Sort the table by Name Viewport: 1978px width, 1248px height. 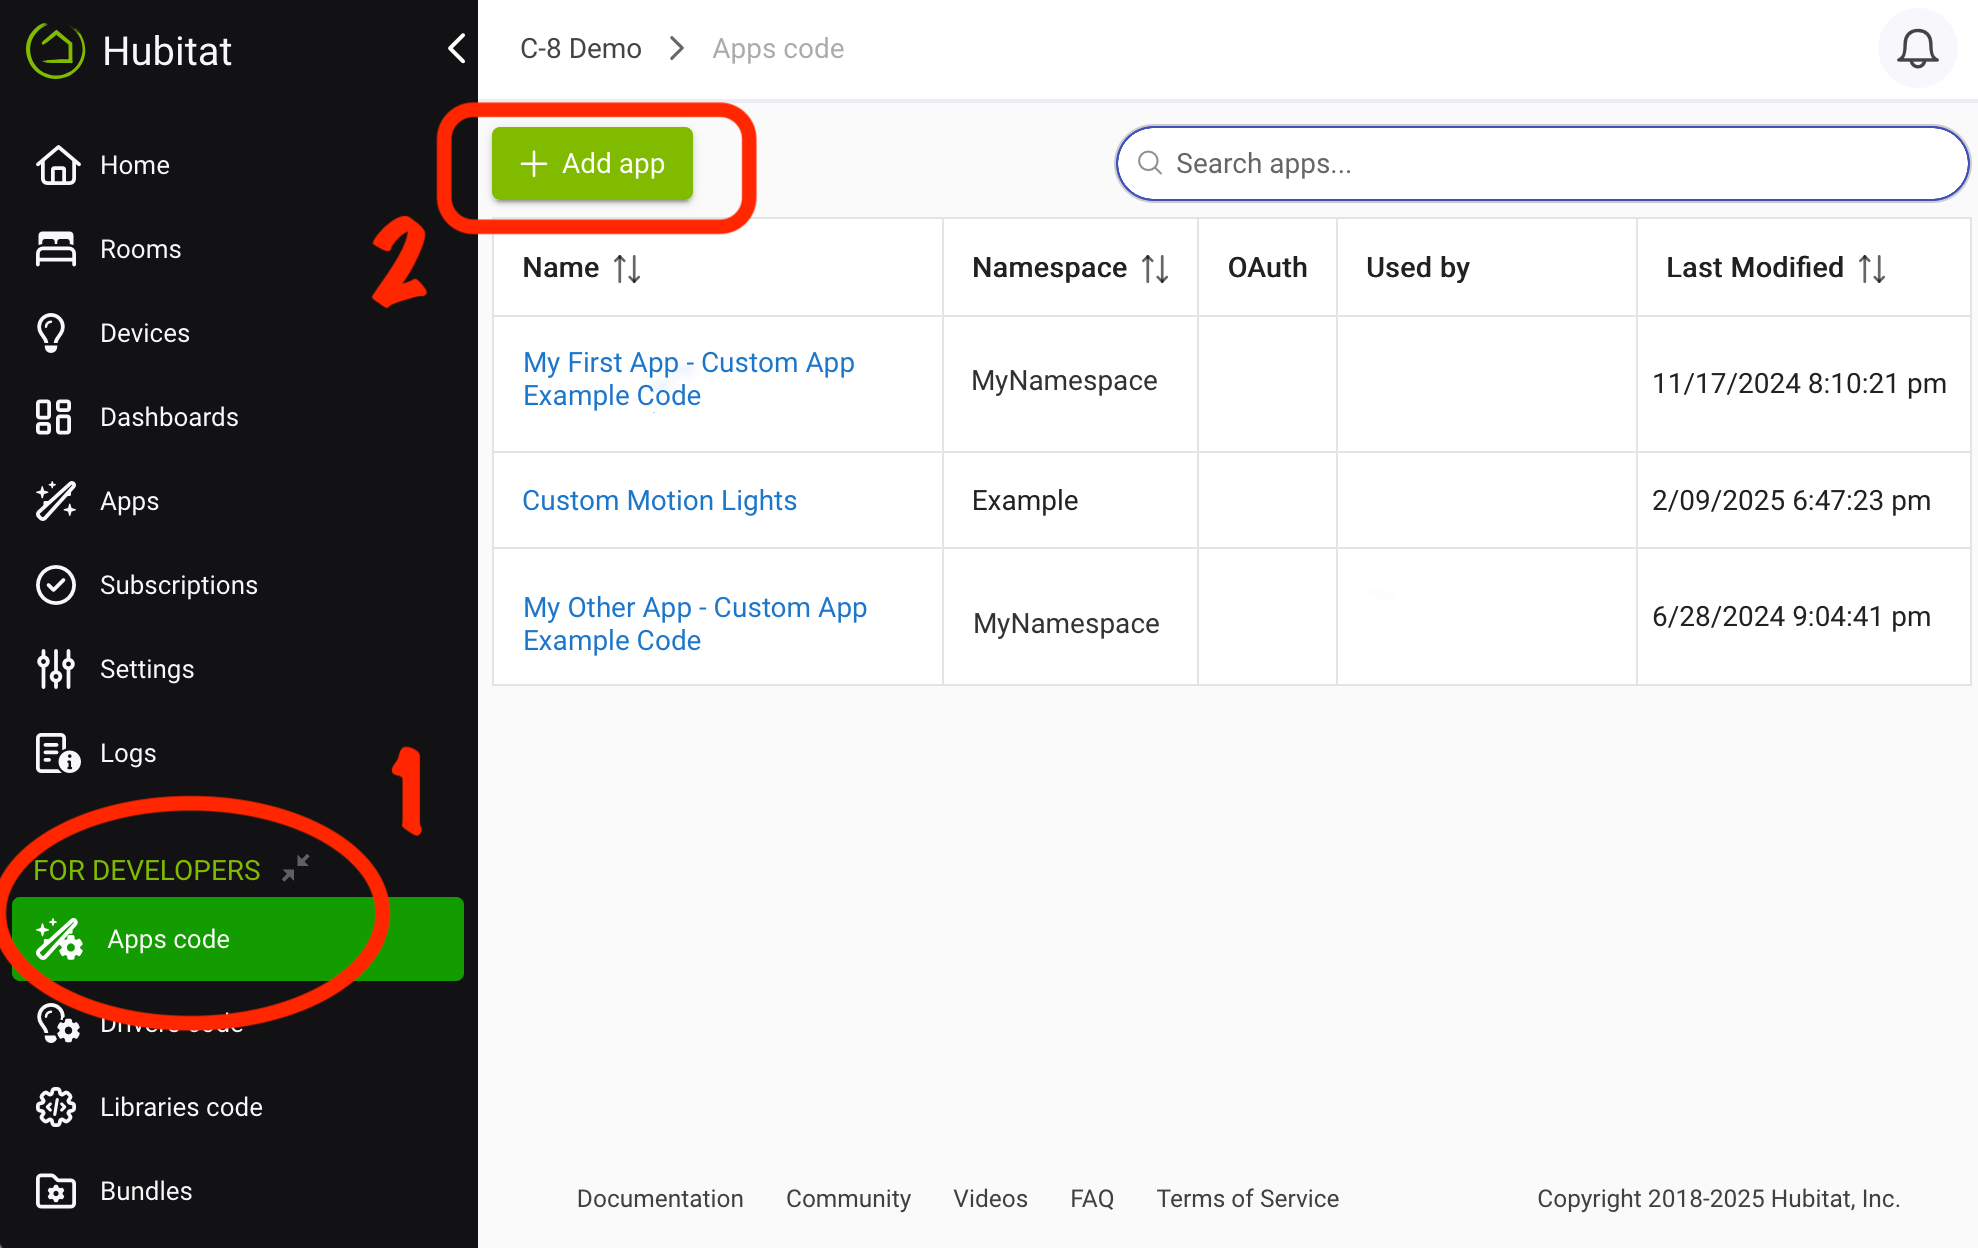tap(627, 268)
